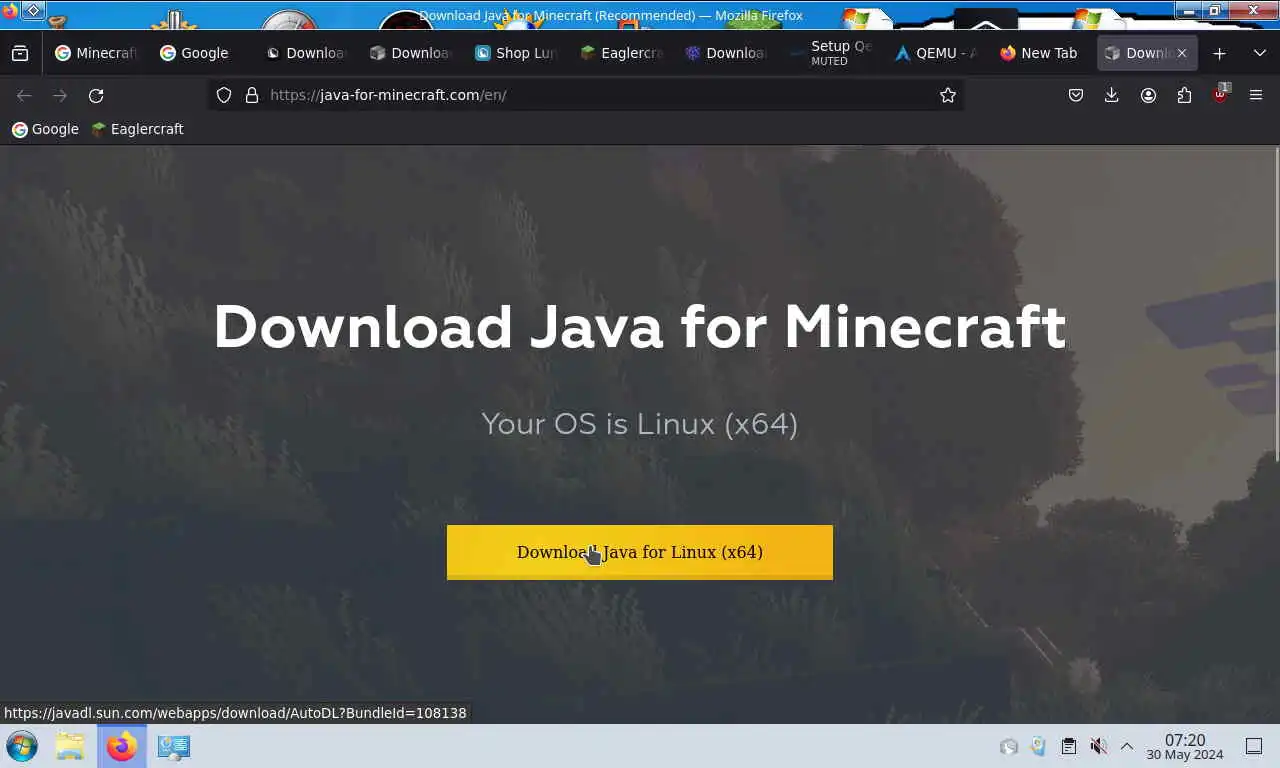Screen dimensions: 1280x768
Task: Open the Firefox downloads panel
Action: pyautogui.click(x=1111, y=95)
